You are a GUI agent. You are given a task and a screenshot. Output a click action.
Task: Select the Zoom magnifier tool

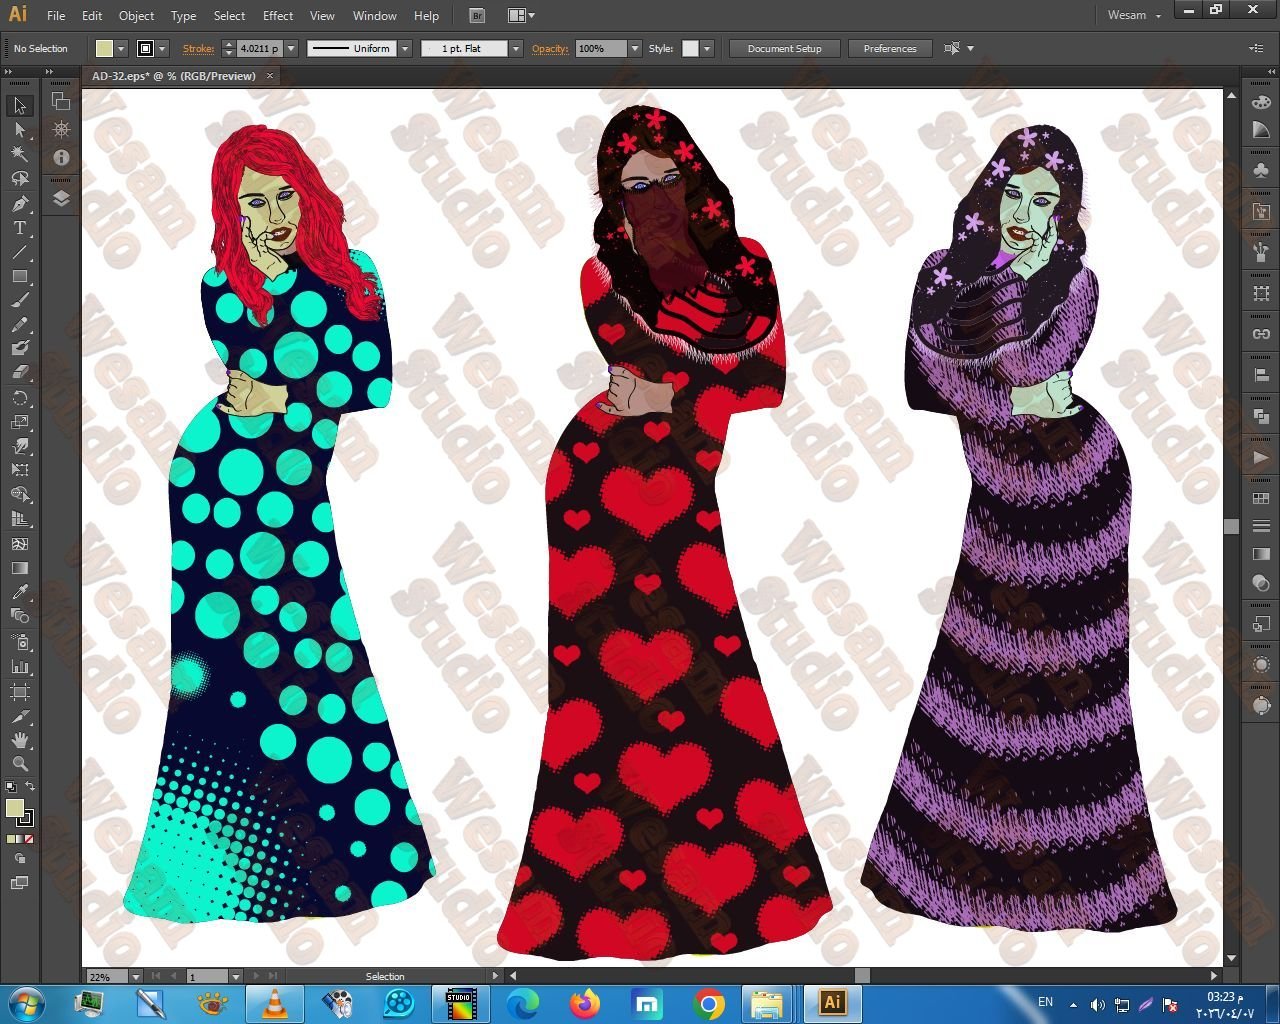click(20, 764)
